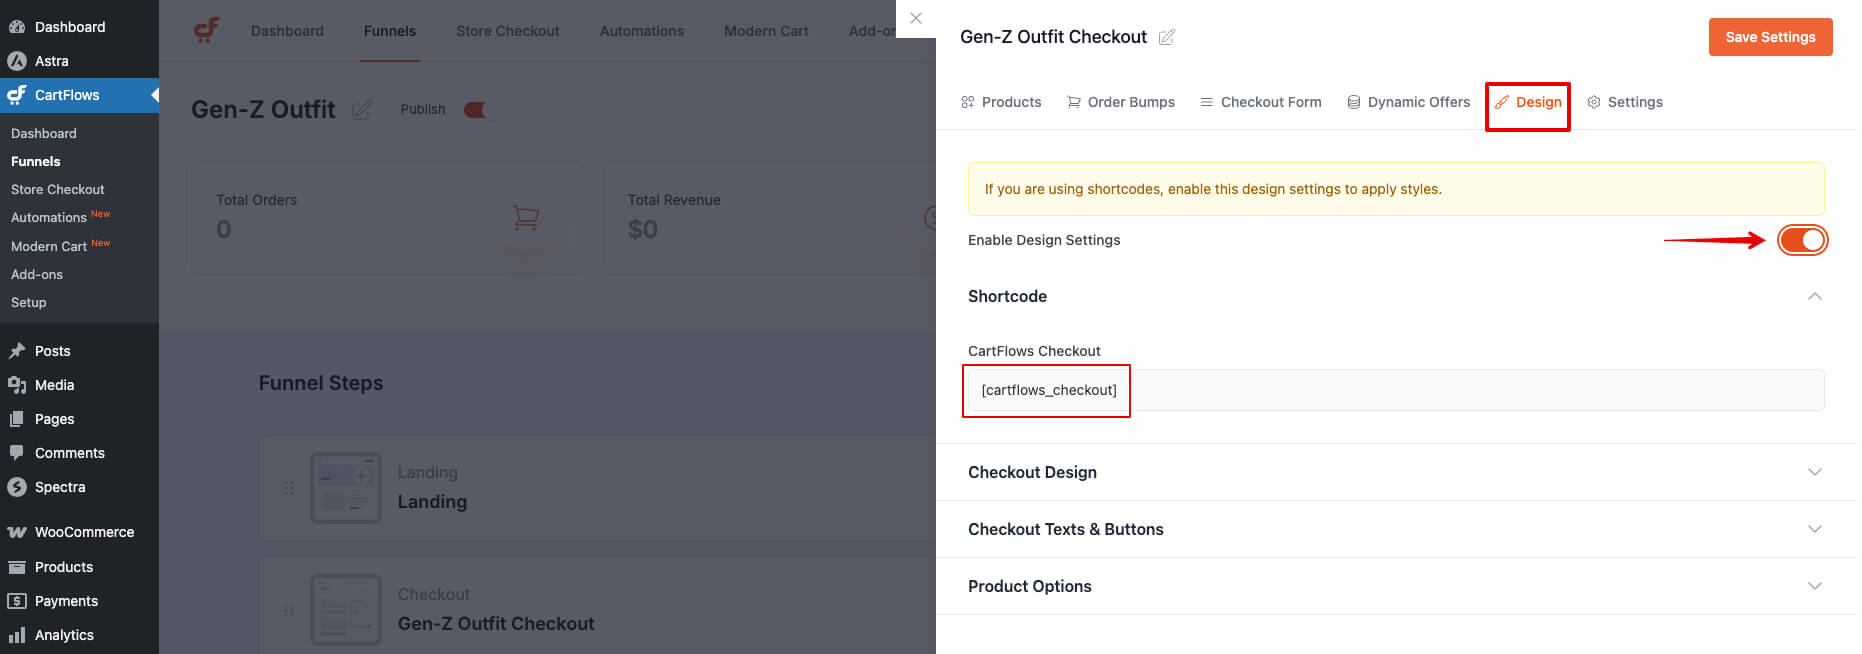Screen dimensions: 1862x654
Task: Open Store Checkout in top navigation
Action: pyautogui.click(x=507, y=31)
